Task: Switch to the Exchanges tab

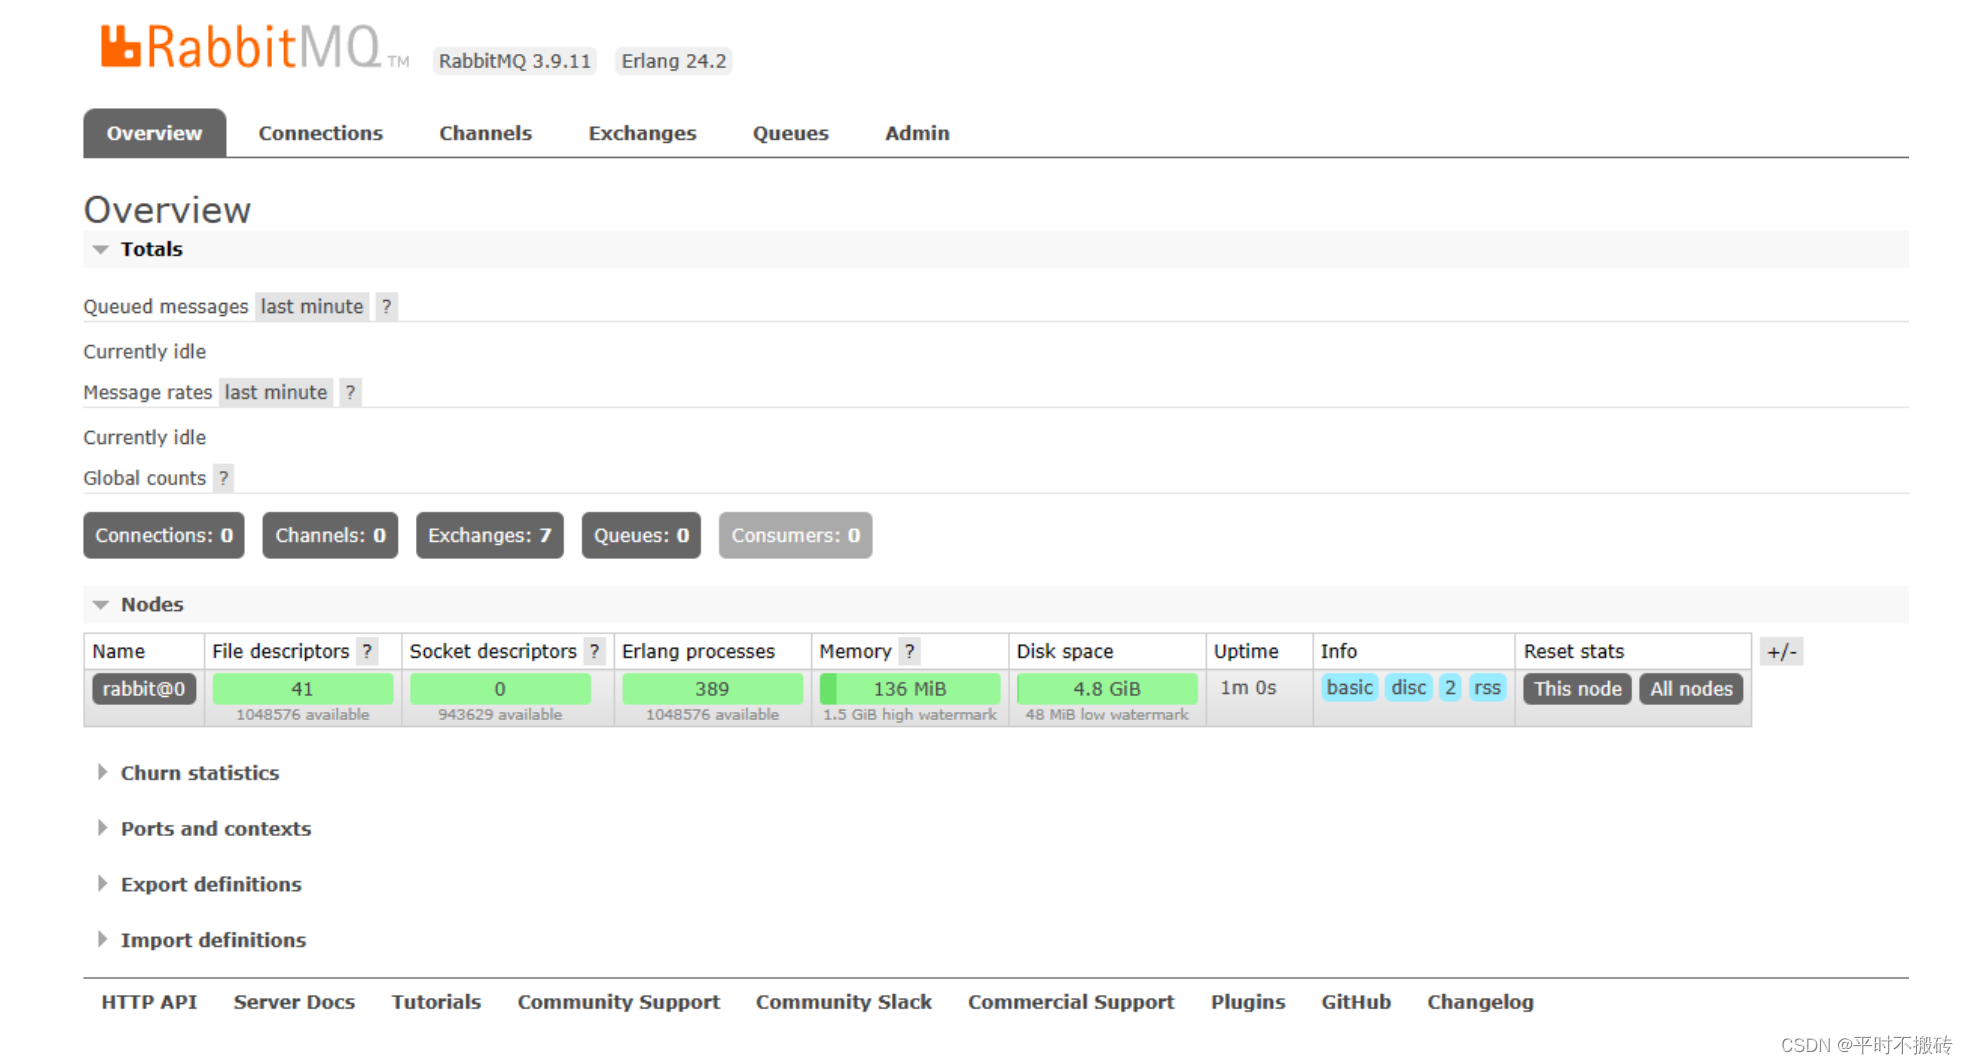Action: coord(642,133)
